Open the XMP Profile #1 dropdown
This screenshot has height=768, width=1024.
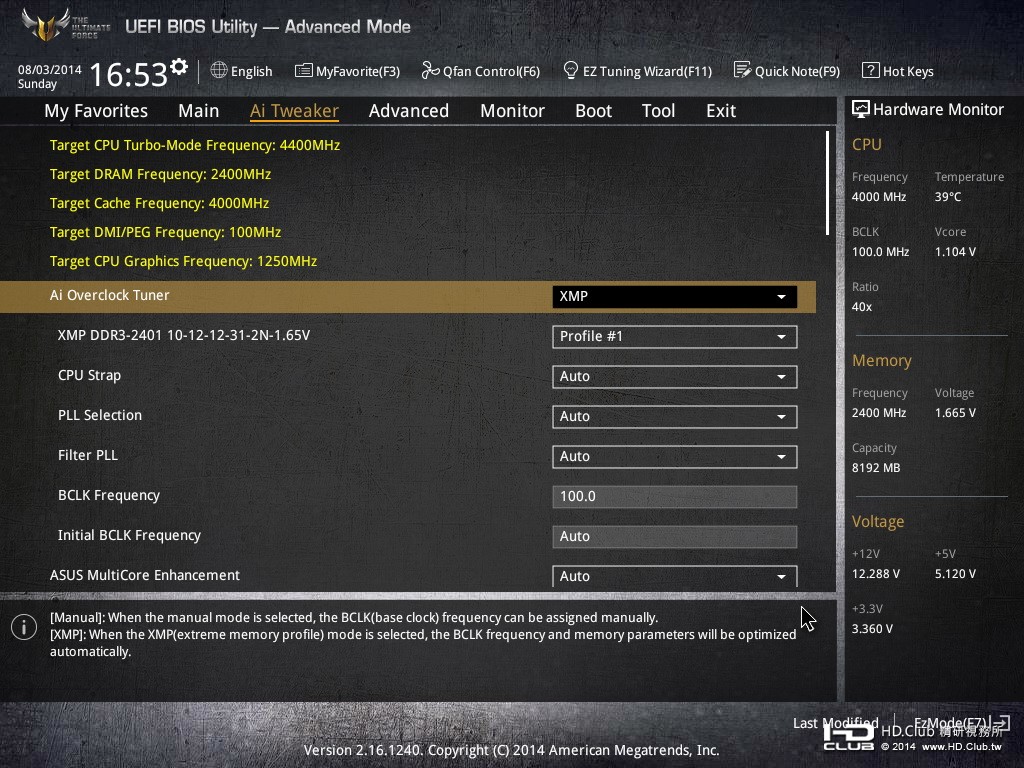click(x=675, y=336)
